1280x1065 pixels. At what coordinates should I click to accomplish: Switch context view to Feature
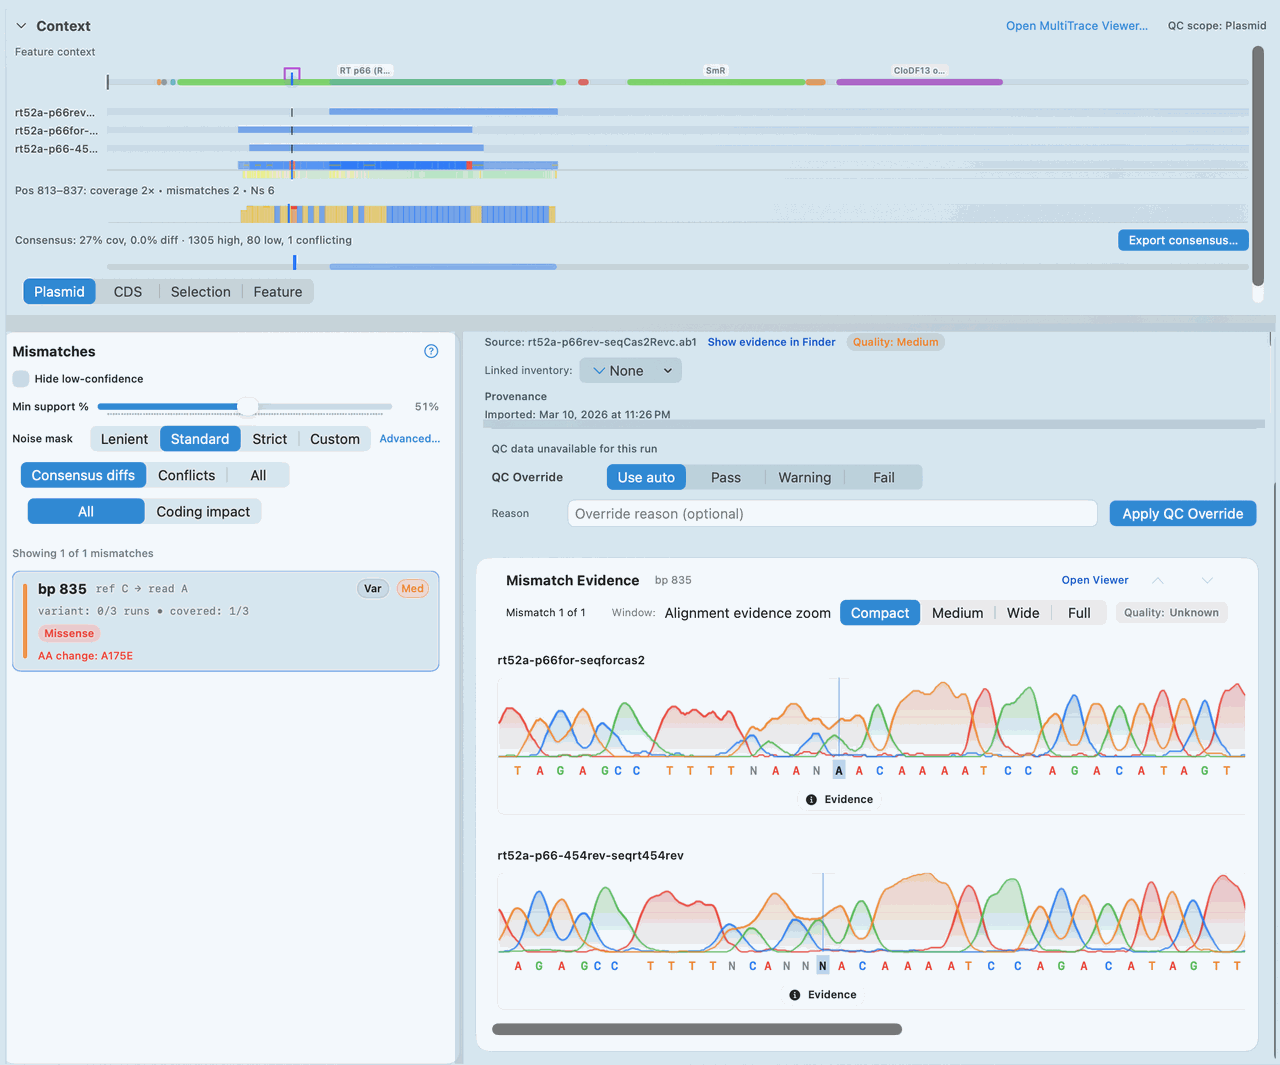(x=278, y=291)
